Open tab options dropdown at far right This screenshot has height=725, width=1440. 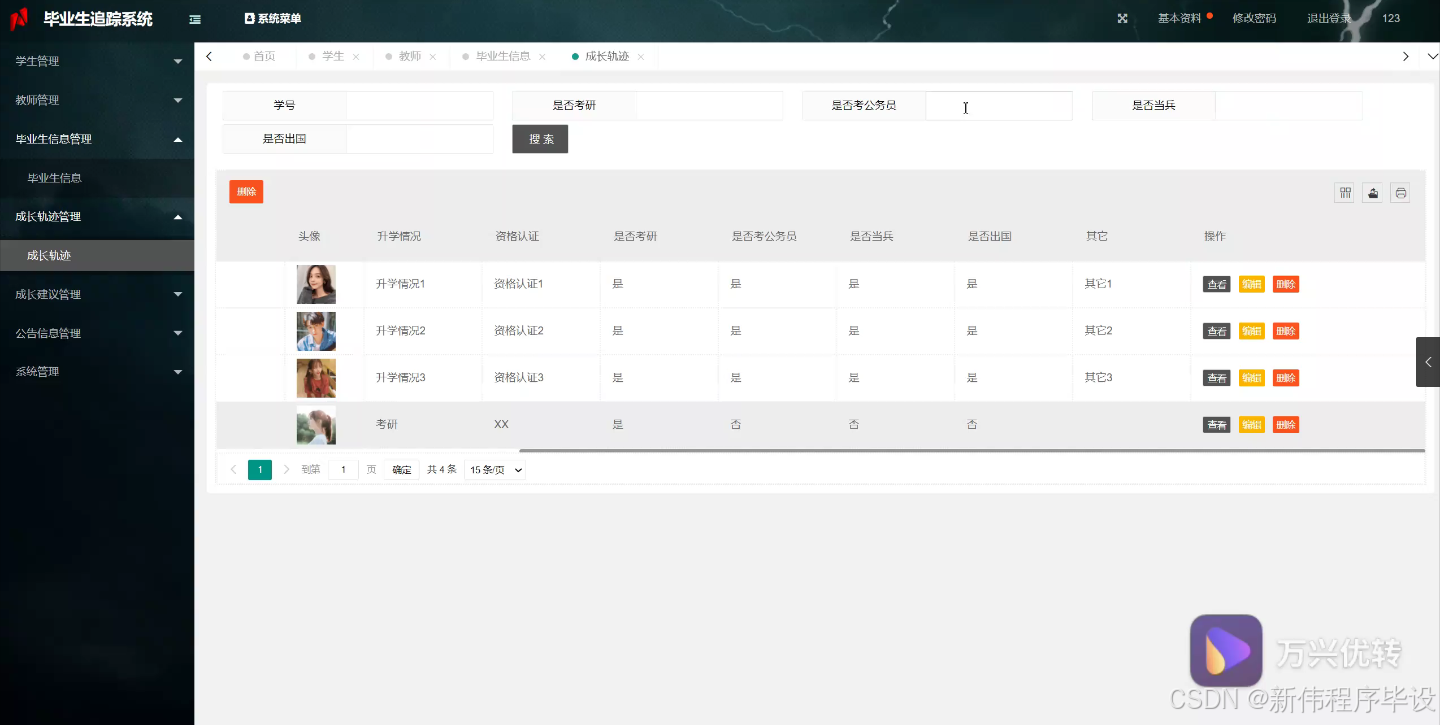1432,57
